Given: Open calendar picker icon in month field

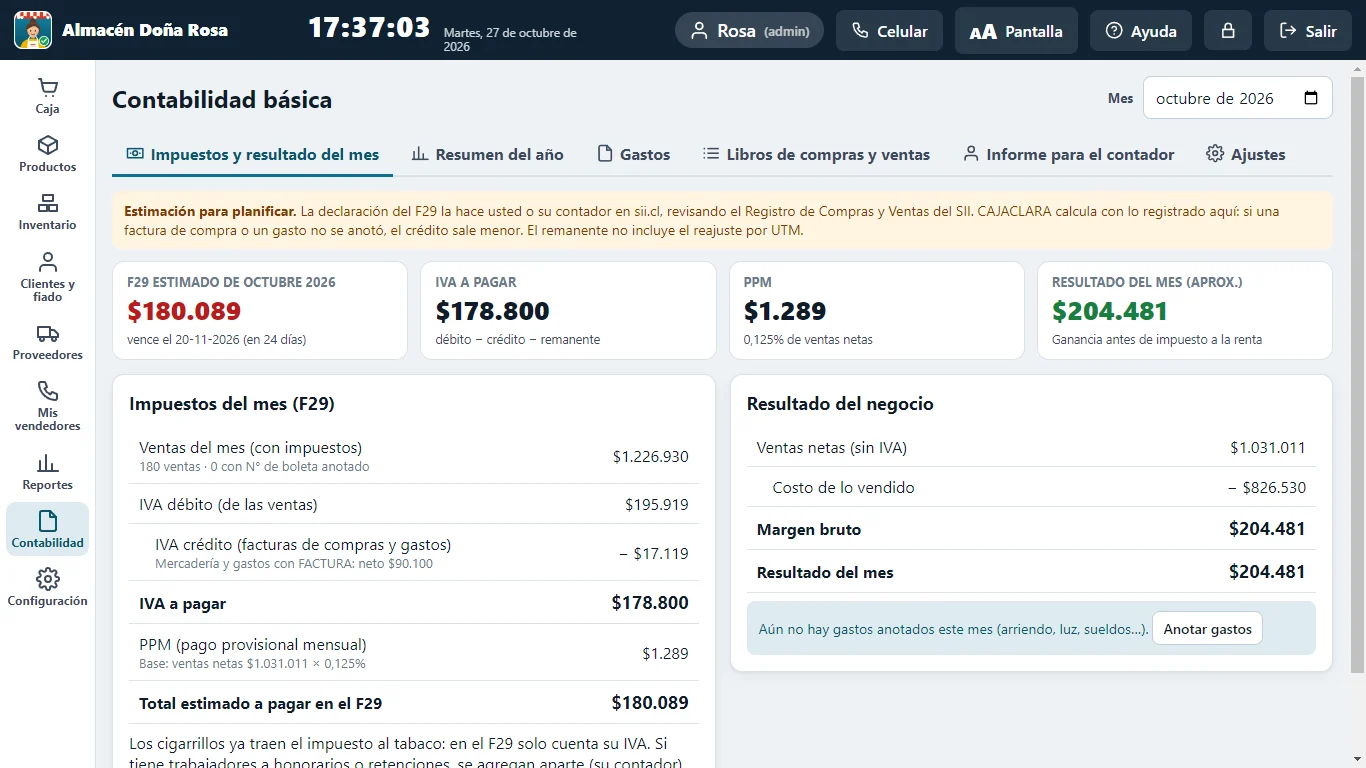Looking at the screenshot, I should (x=1311, y=98).
